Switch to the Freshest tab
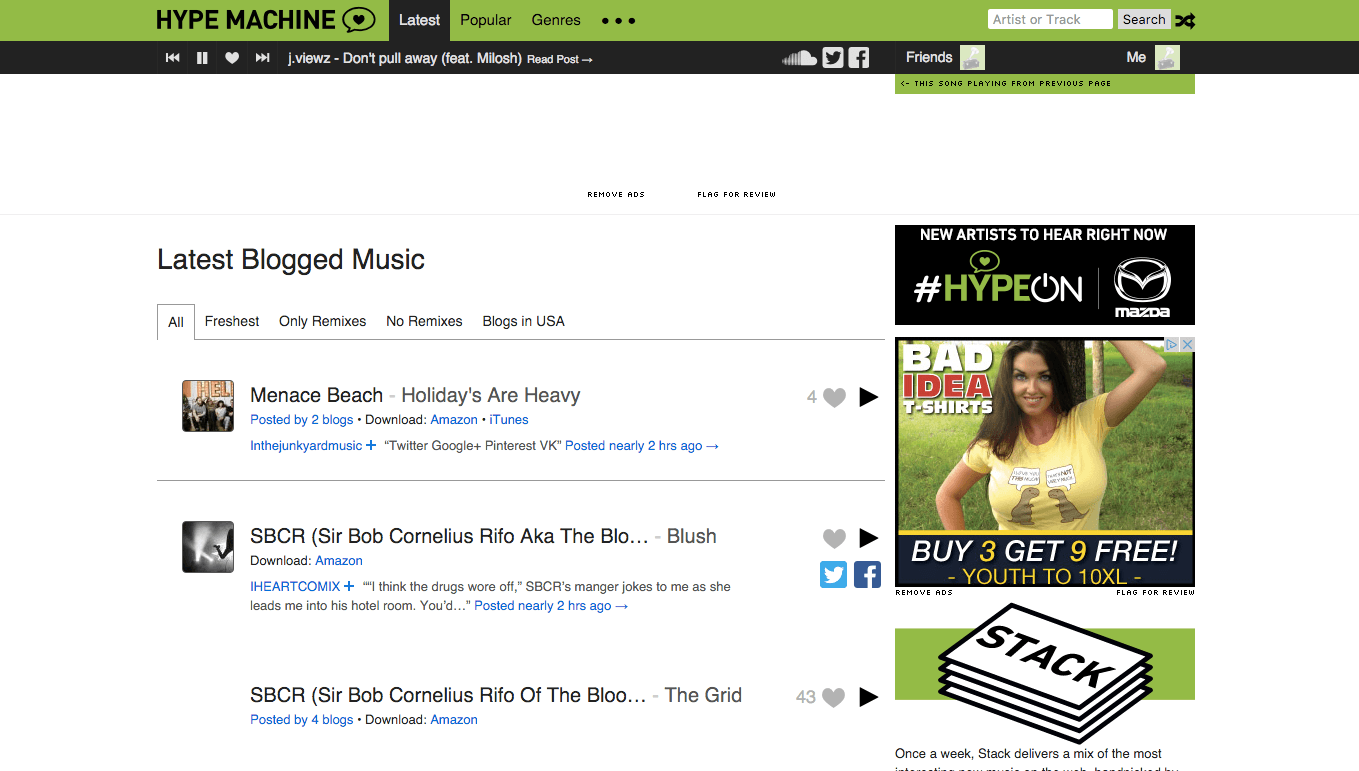The image size is (1359, 771). (x=232, y=321)
